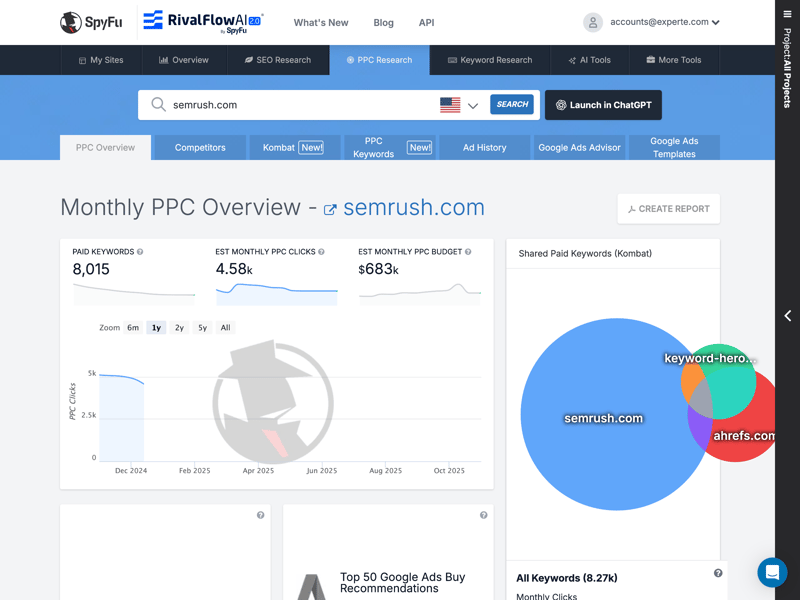Click the Create Report button
This screenshot has width=800, height=600.
[668, 209]
